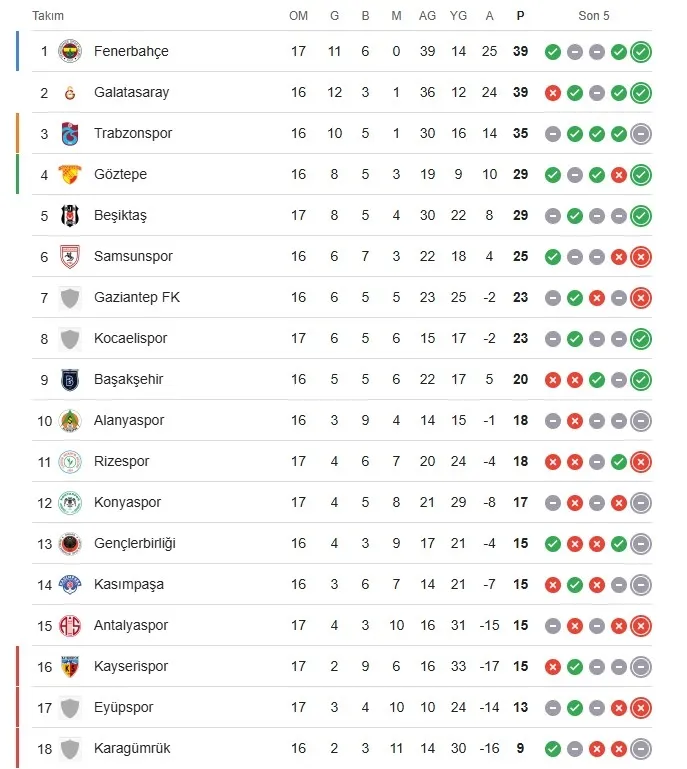Image resolution: width=687 pixels, height=769 pixels.
Task: Click the Fenerbahçe club crest
Action: pyautogui.click(x=70, y=51)
